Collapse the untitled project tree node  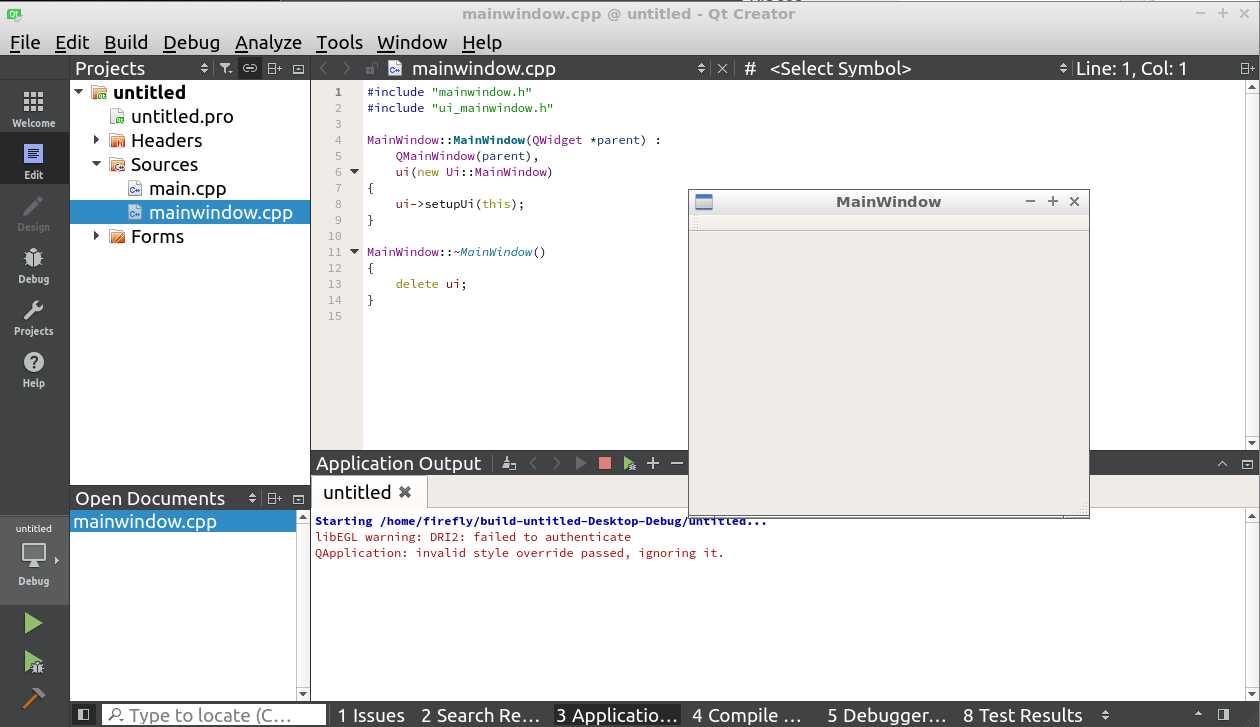pyautogui.click(x=79, y=92)
